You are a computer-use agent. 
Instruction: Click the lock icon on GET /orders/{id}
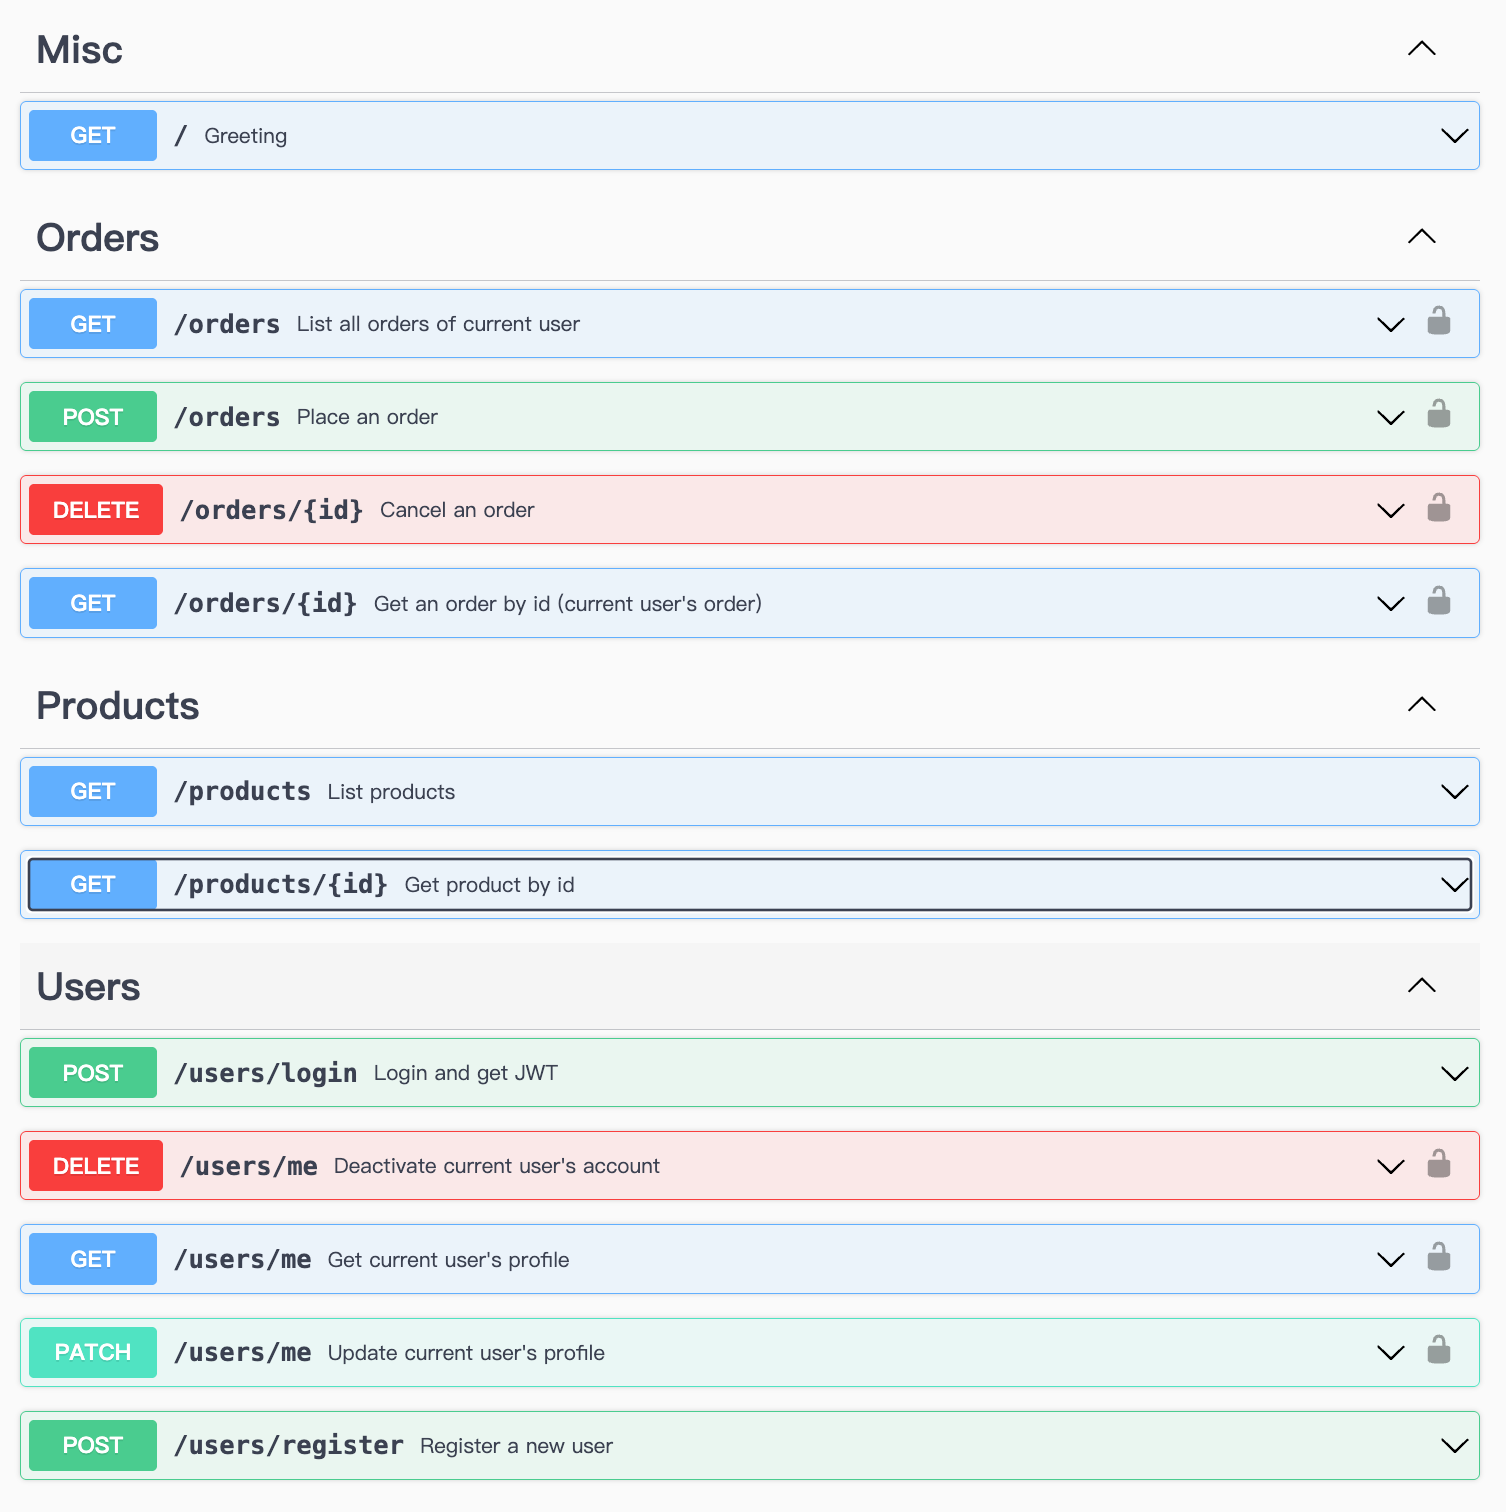1438,601
